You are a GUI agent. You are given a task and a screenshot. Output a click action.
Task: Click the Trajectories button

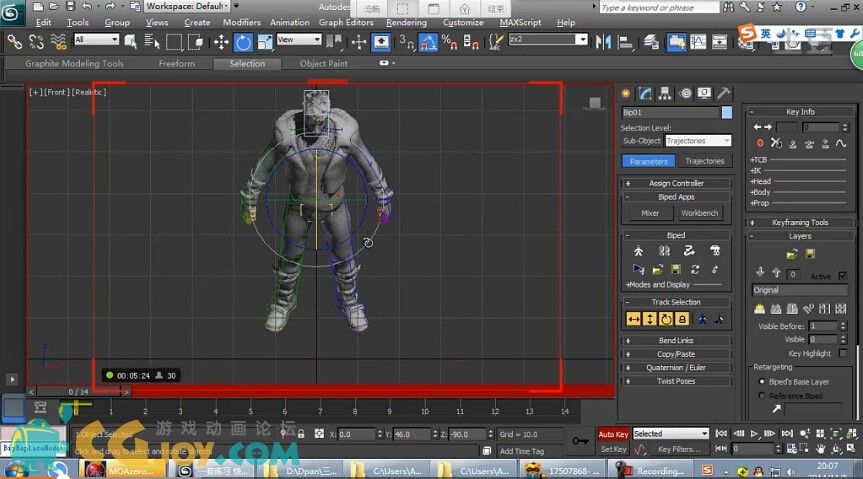[704, 161]
